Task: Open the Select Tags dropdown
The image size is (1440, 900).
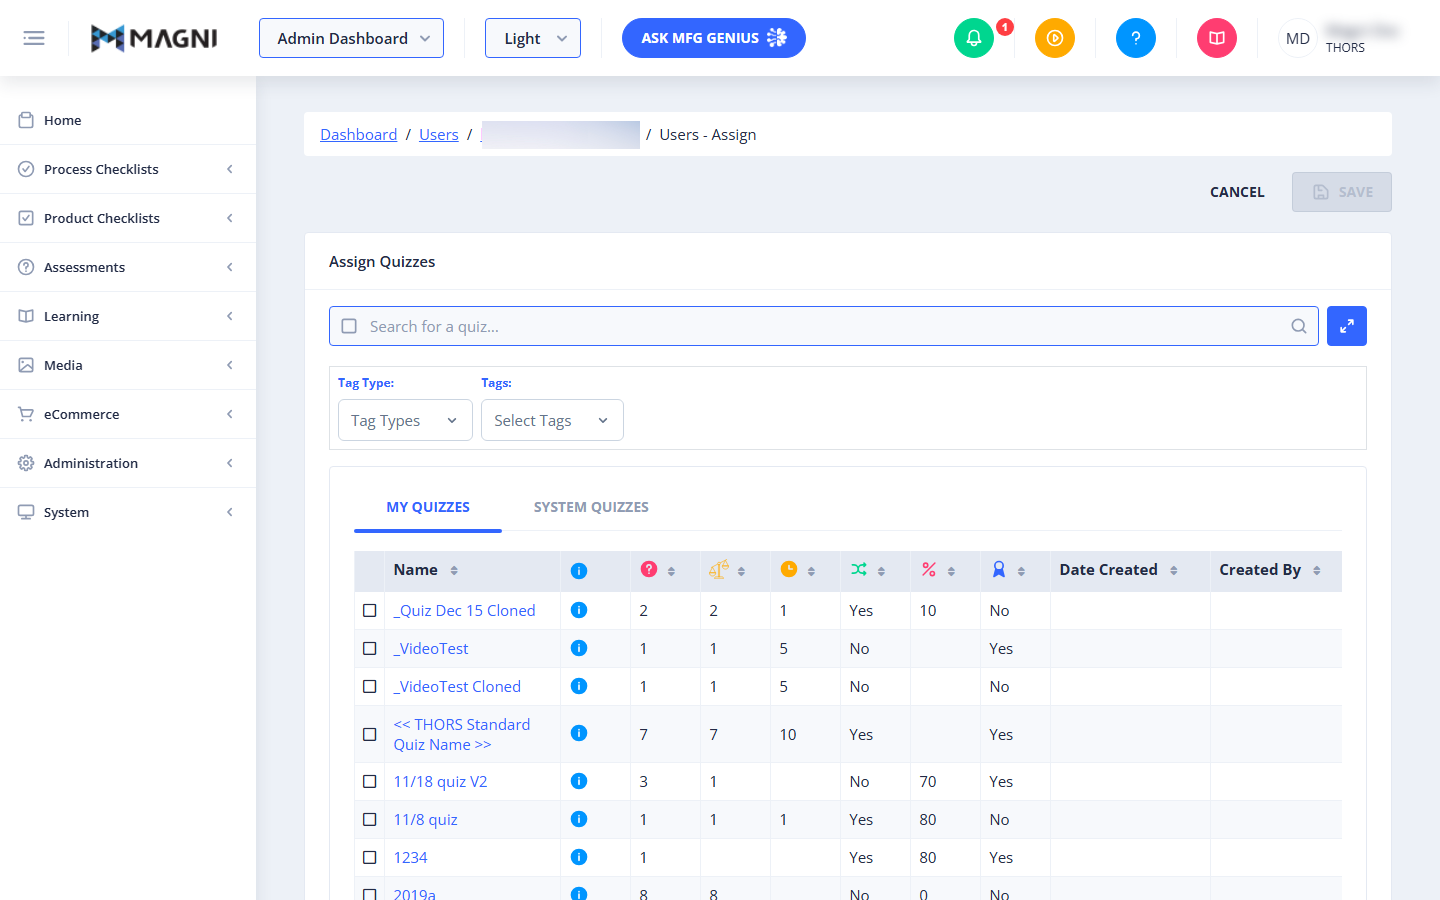Action: click(x=552, y=420)
